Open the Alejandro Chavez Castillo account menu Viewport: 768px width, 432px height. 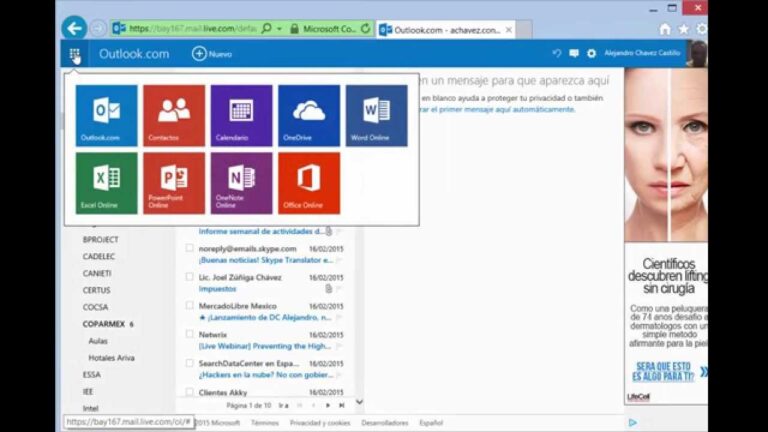click(642, 53)
